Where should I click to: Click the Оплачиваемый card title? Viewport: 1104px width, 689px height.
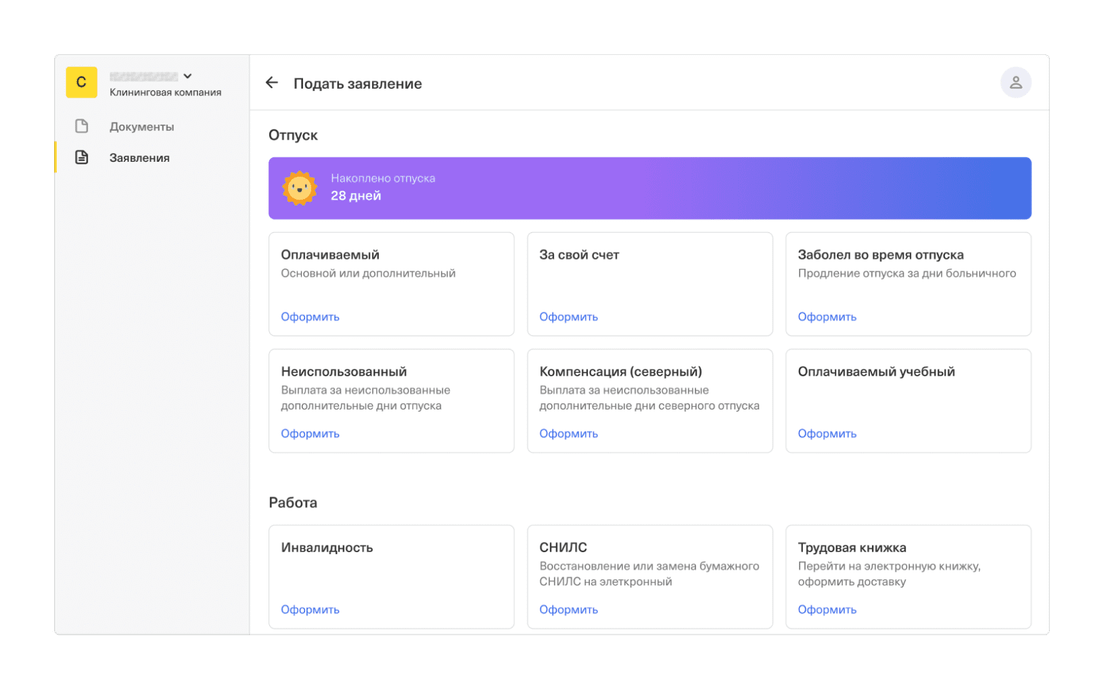point(330,255)
